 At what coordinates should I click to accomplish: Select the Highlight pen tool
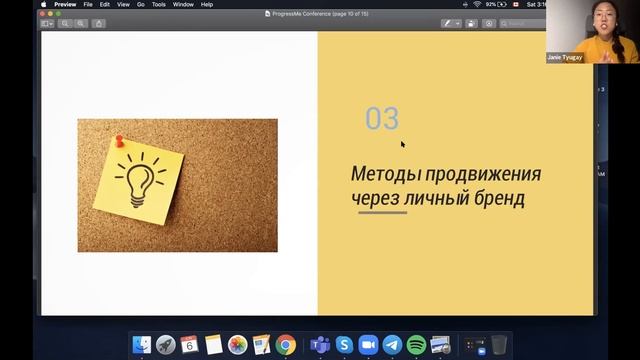pos(447,24)
